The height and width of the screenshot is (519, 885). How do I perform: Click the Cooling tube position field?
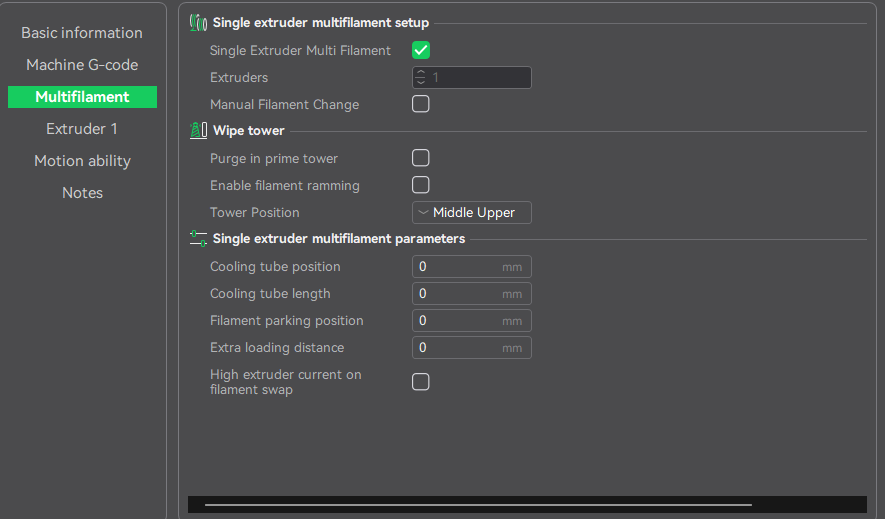point(472,267)
